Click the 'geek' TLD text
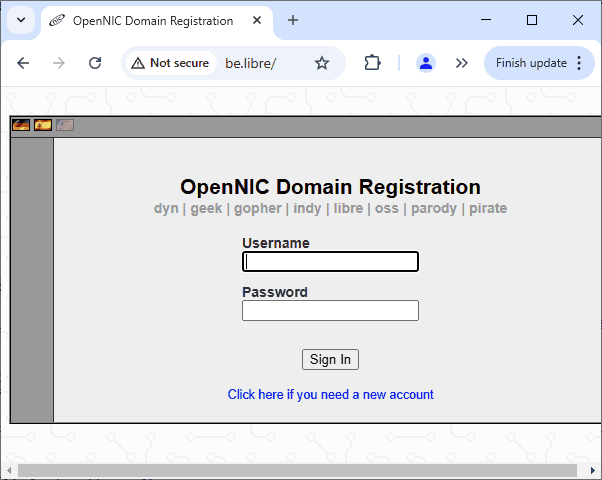The height and width of the screenshot is (480, 602). (x=206, y=209)
